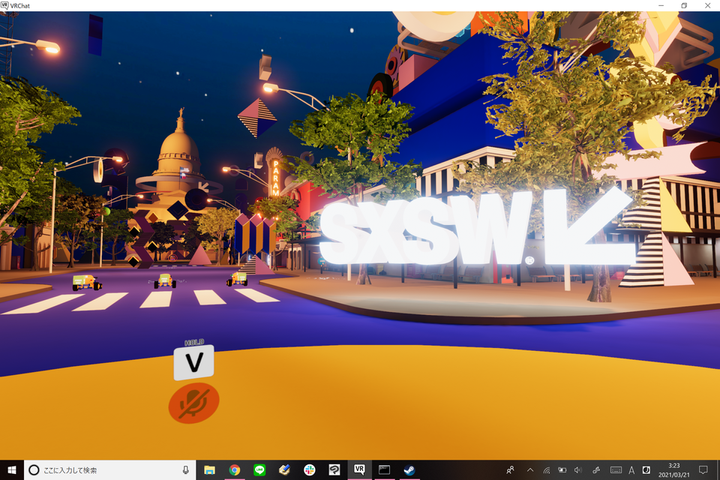Open Google Chrome from the taskbar
Image resolution: width=720 pixels, height=480 pixels.
pyautogui.click(x=235, y=470)
